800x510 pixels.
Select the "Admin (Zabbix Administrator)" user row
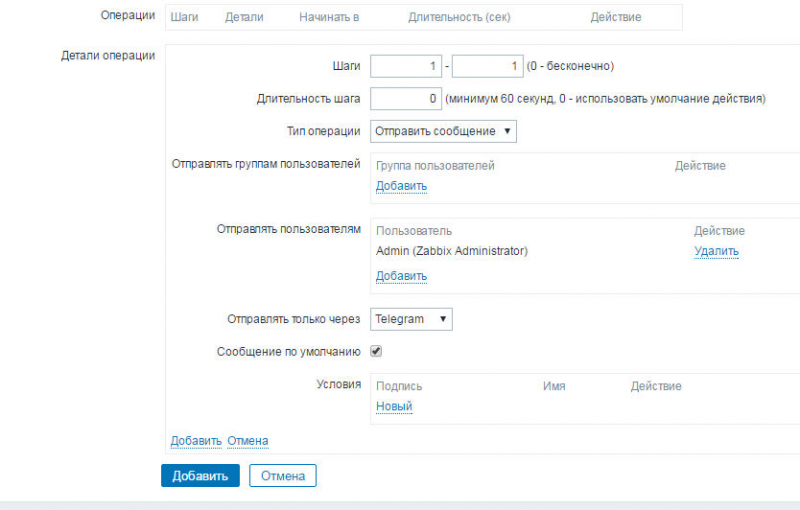(452, 251)
